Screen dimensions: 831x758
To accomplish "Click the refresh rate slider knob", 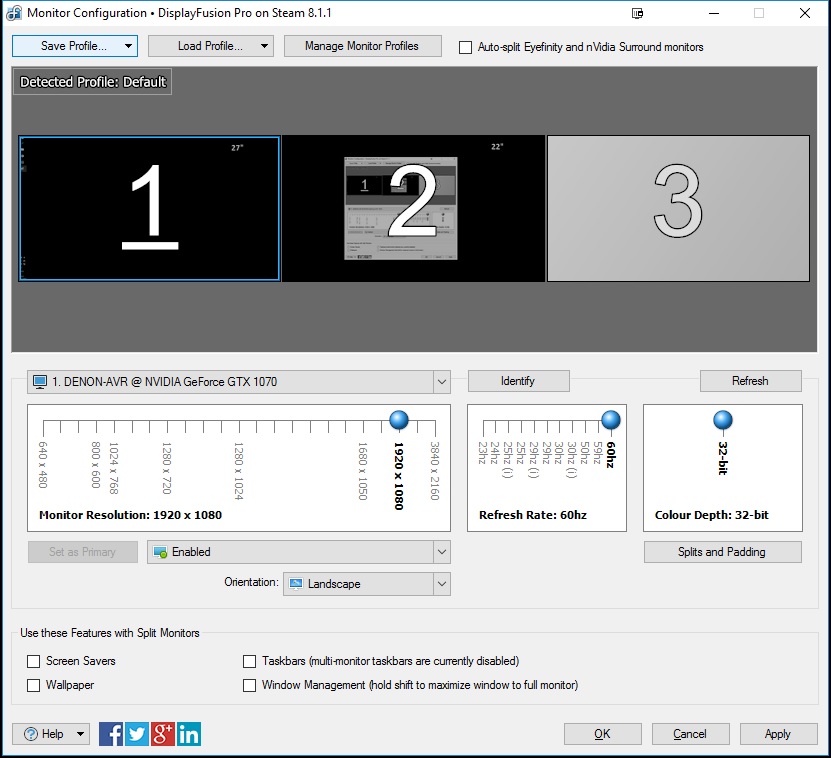I will [x=611, y=420].
